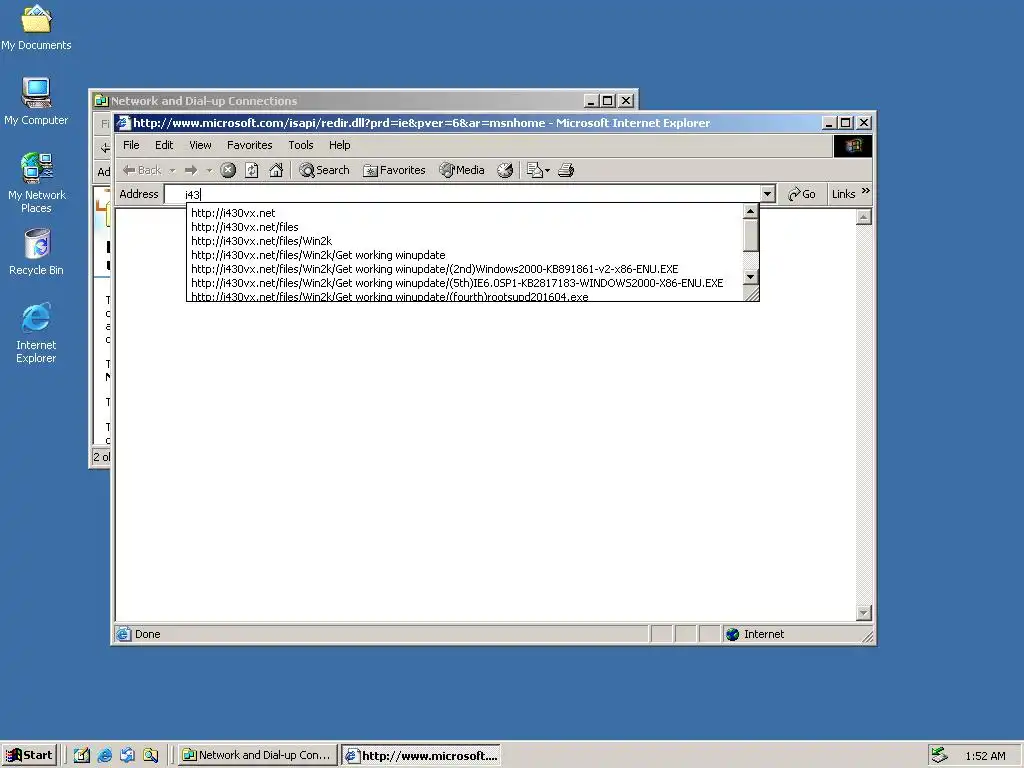Open My Computer desktop icon
Screen dimensions: 1024x768
point(36,101)
